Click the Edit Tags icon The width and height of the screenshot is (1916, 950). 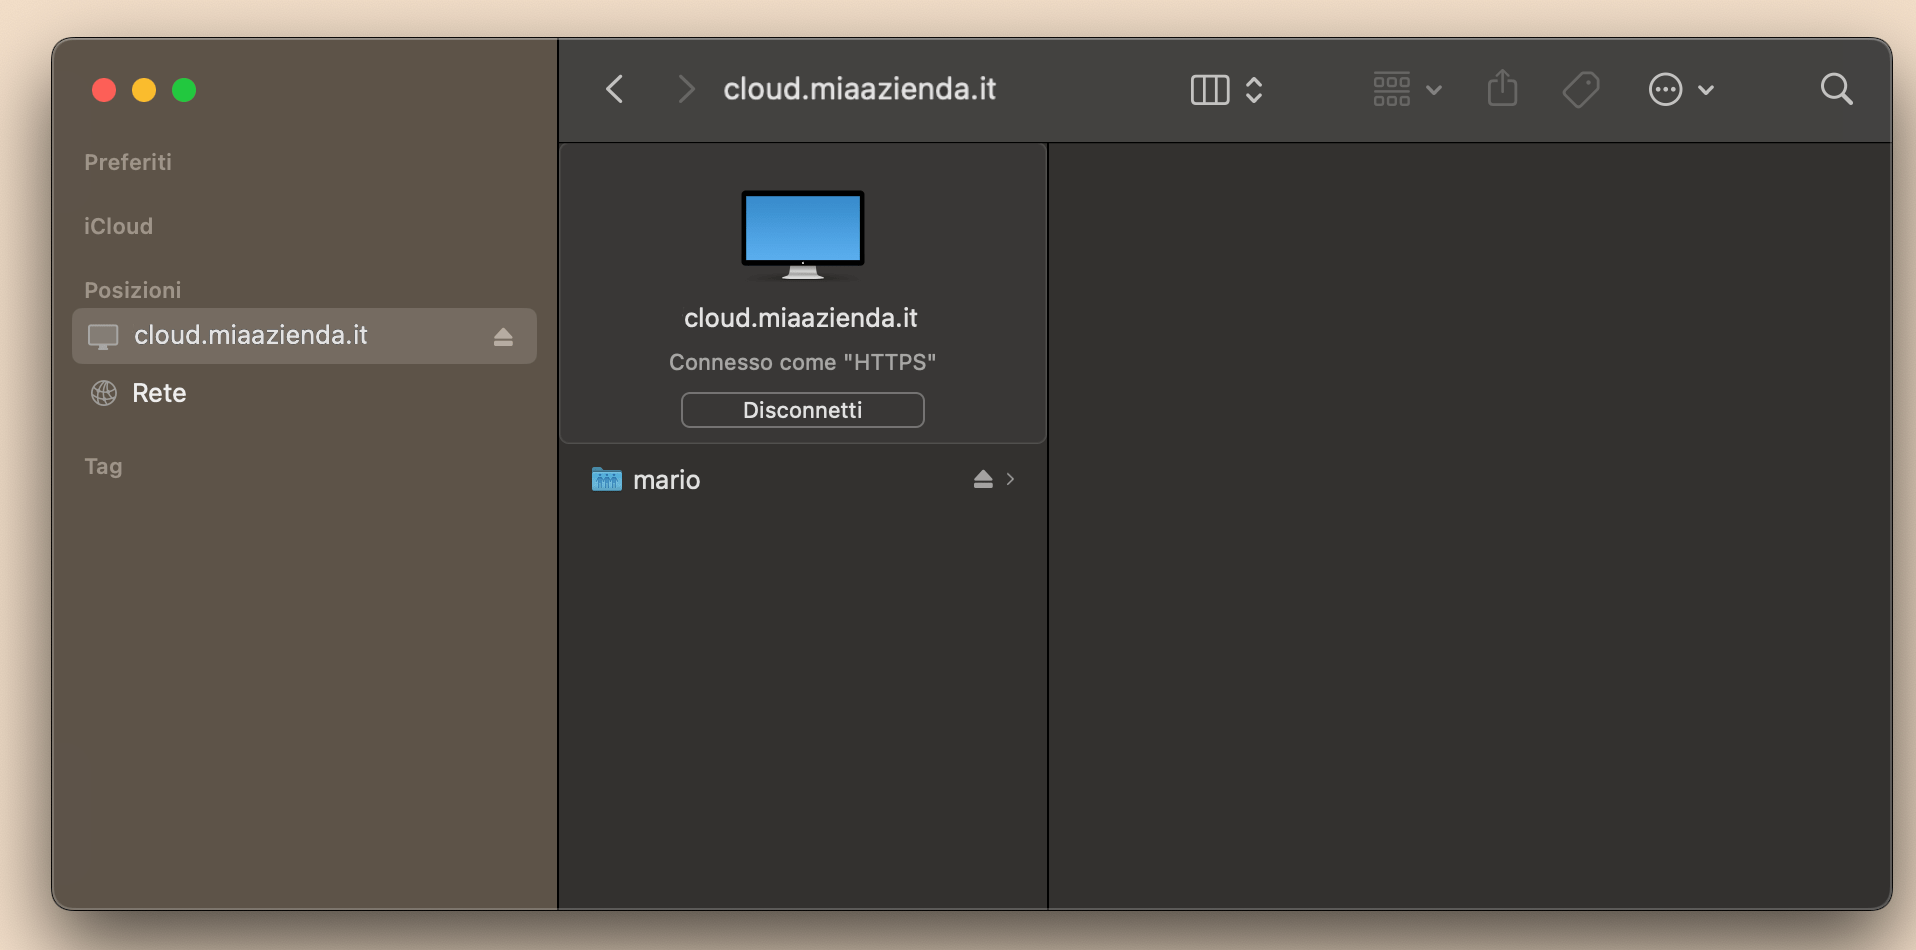pyautogui.click(x=1581, y=90)
